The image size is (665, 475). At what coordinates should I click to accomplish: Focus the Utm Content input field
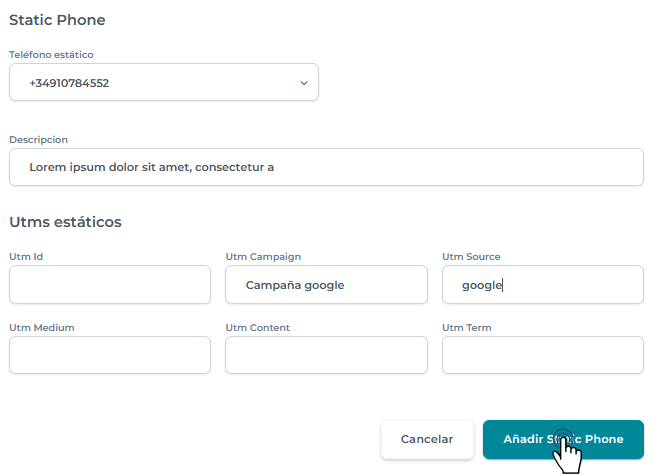pos(326,355)
